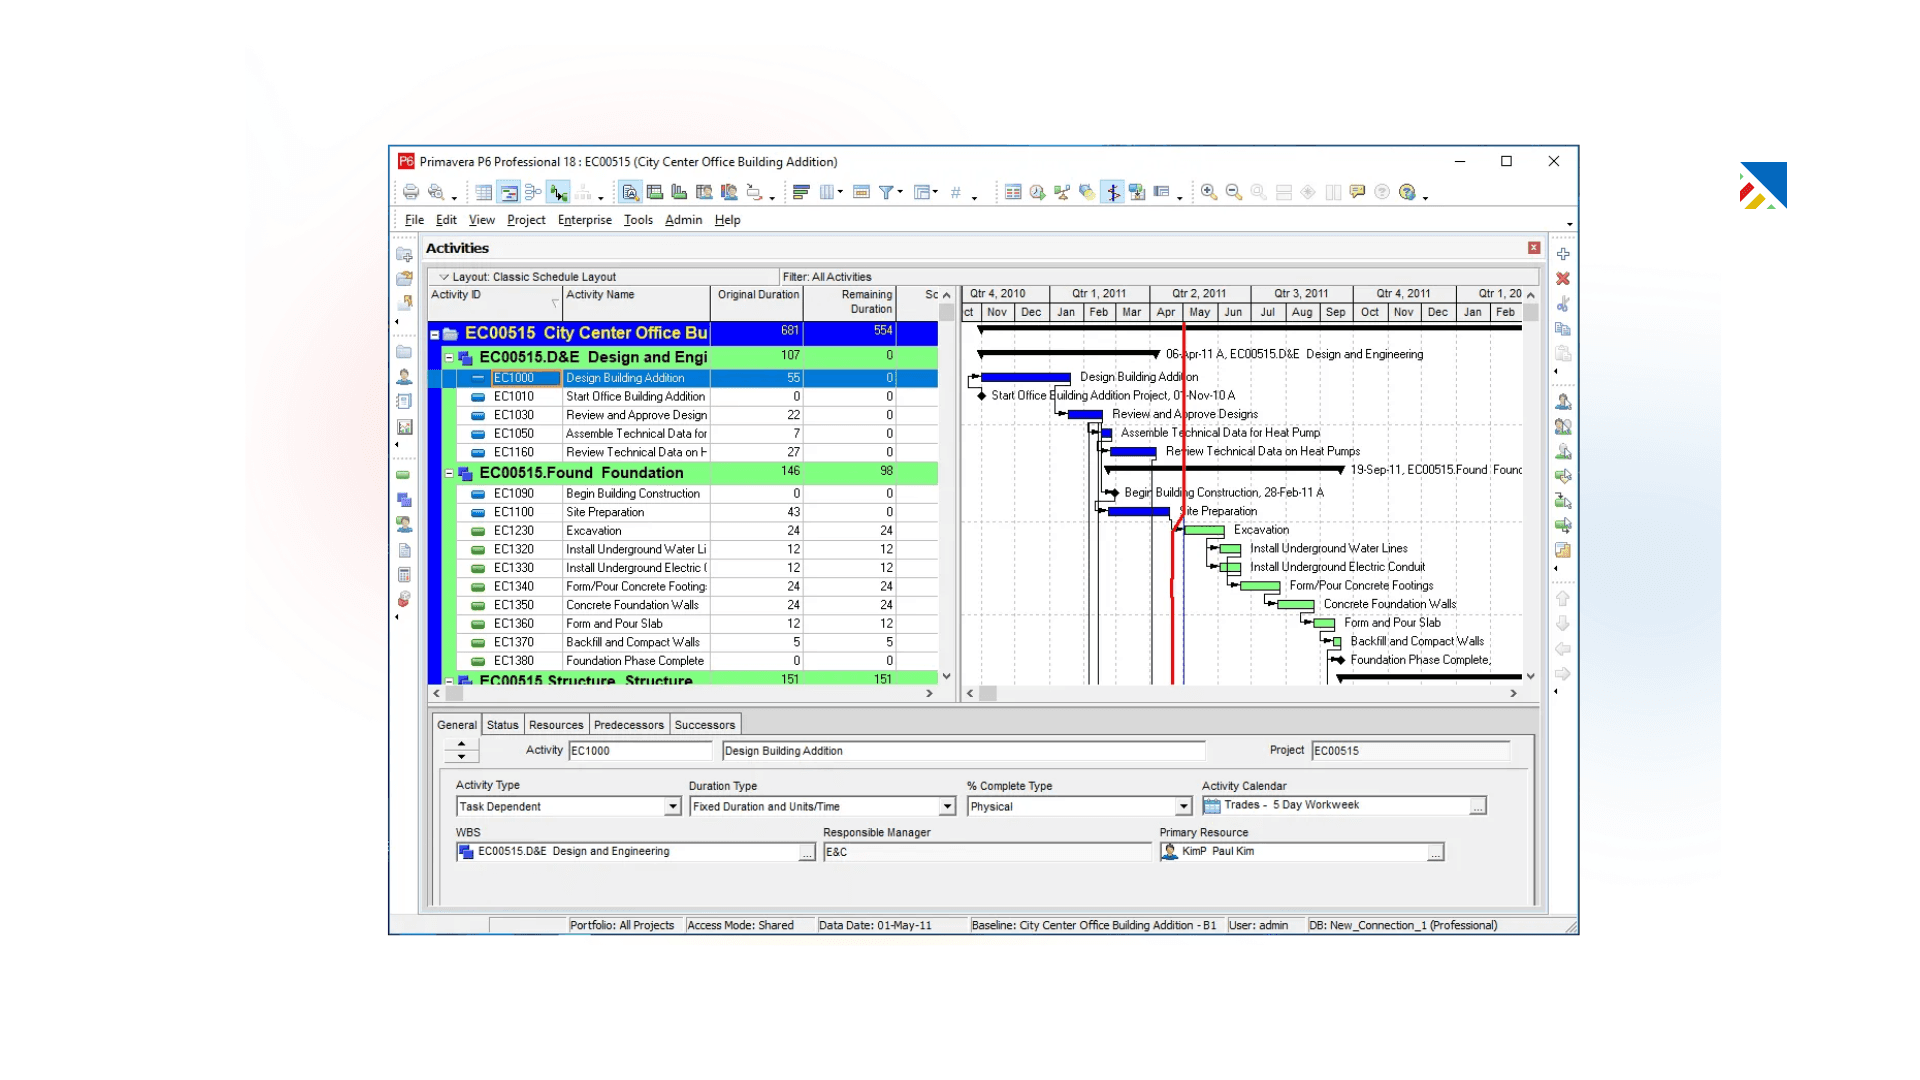Zoom out of the Gantt timeline
This screenshot has width=1920, height=1080.
(x=1233, y=192)
